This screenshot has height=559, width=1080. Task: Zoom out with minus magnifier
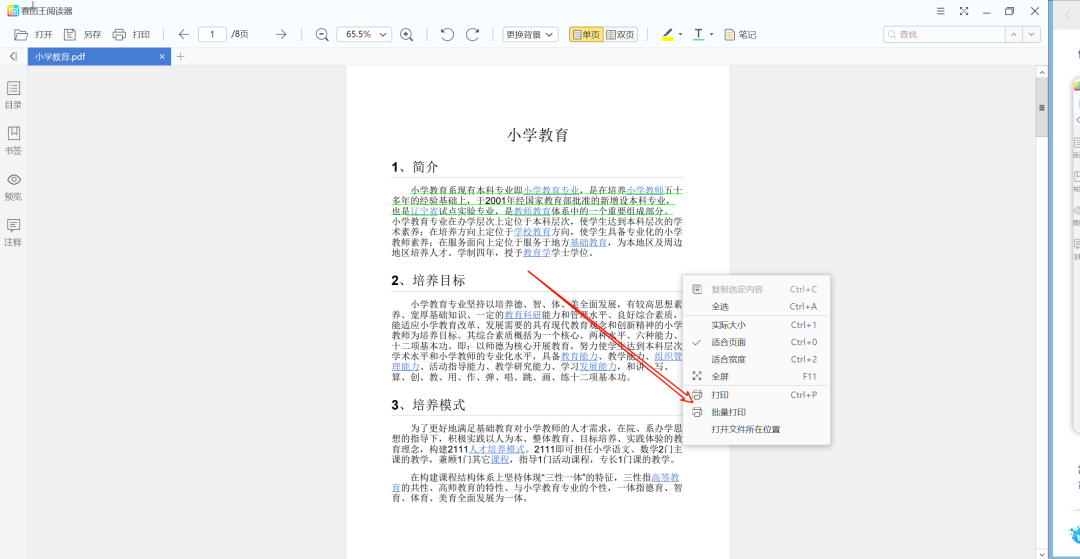(322, 34)
